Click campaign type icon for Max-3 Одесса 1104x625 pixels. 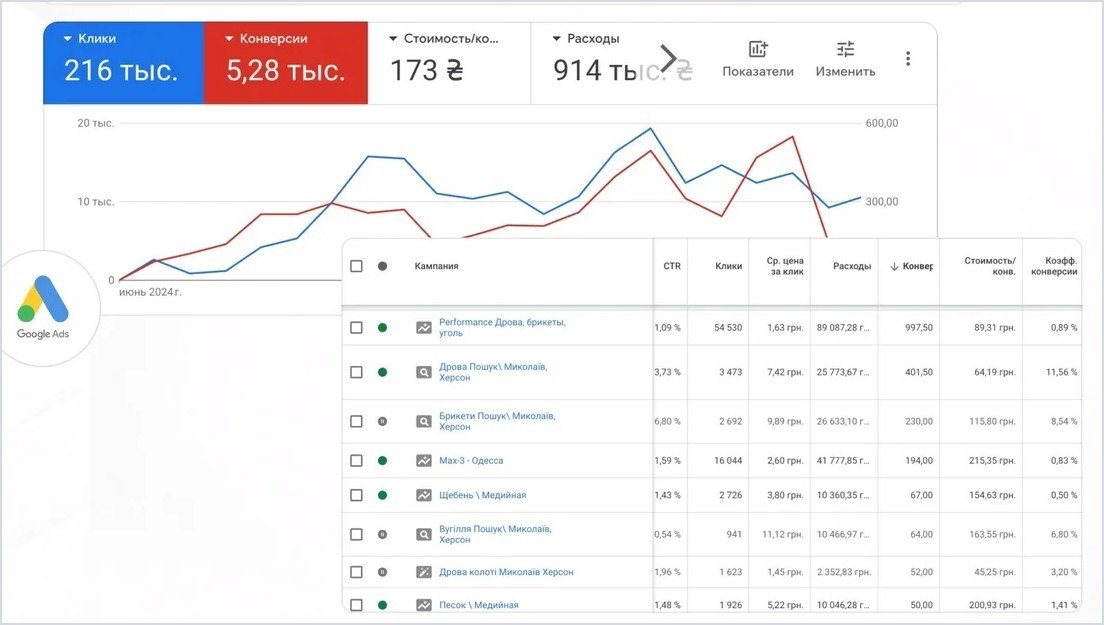[x=424, y=460]
